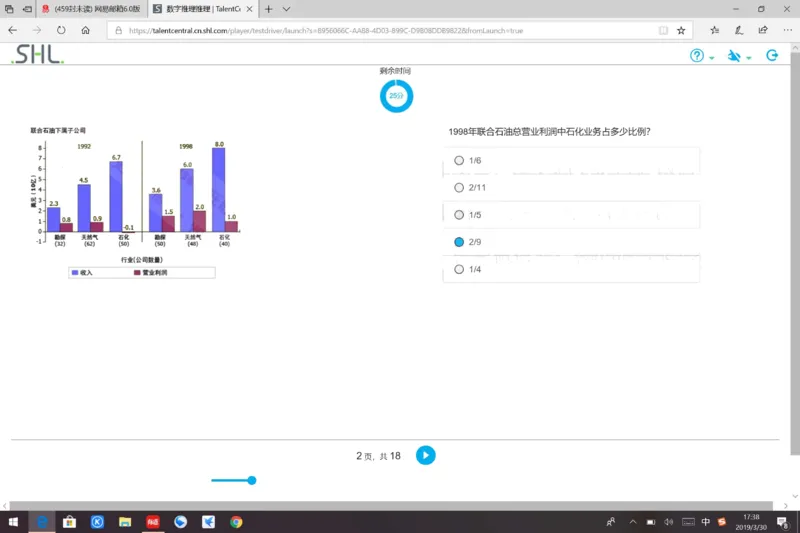
Task: Click the test progress slider handle
Action: point(252,480)
